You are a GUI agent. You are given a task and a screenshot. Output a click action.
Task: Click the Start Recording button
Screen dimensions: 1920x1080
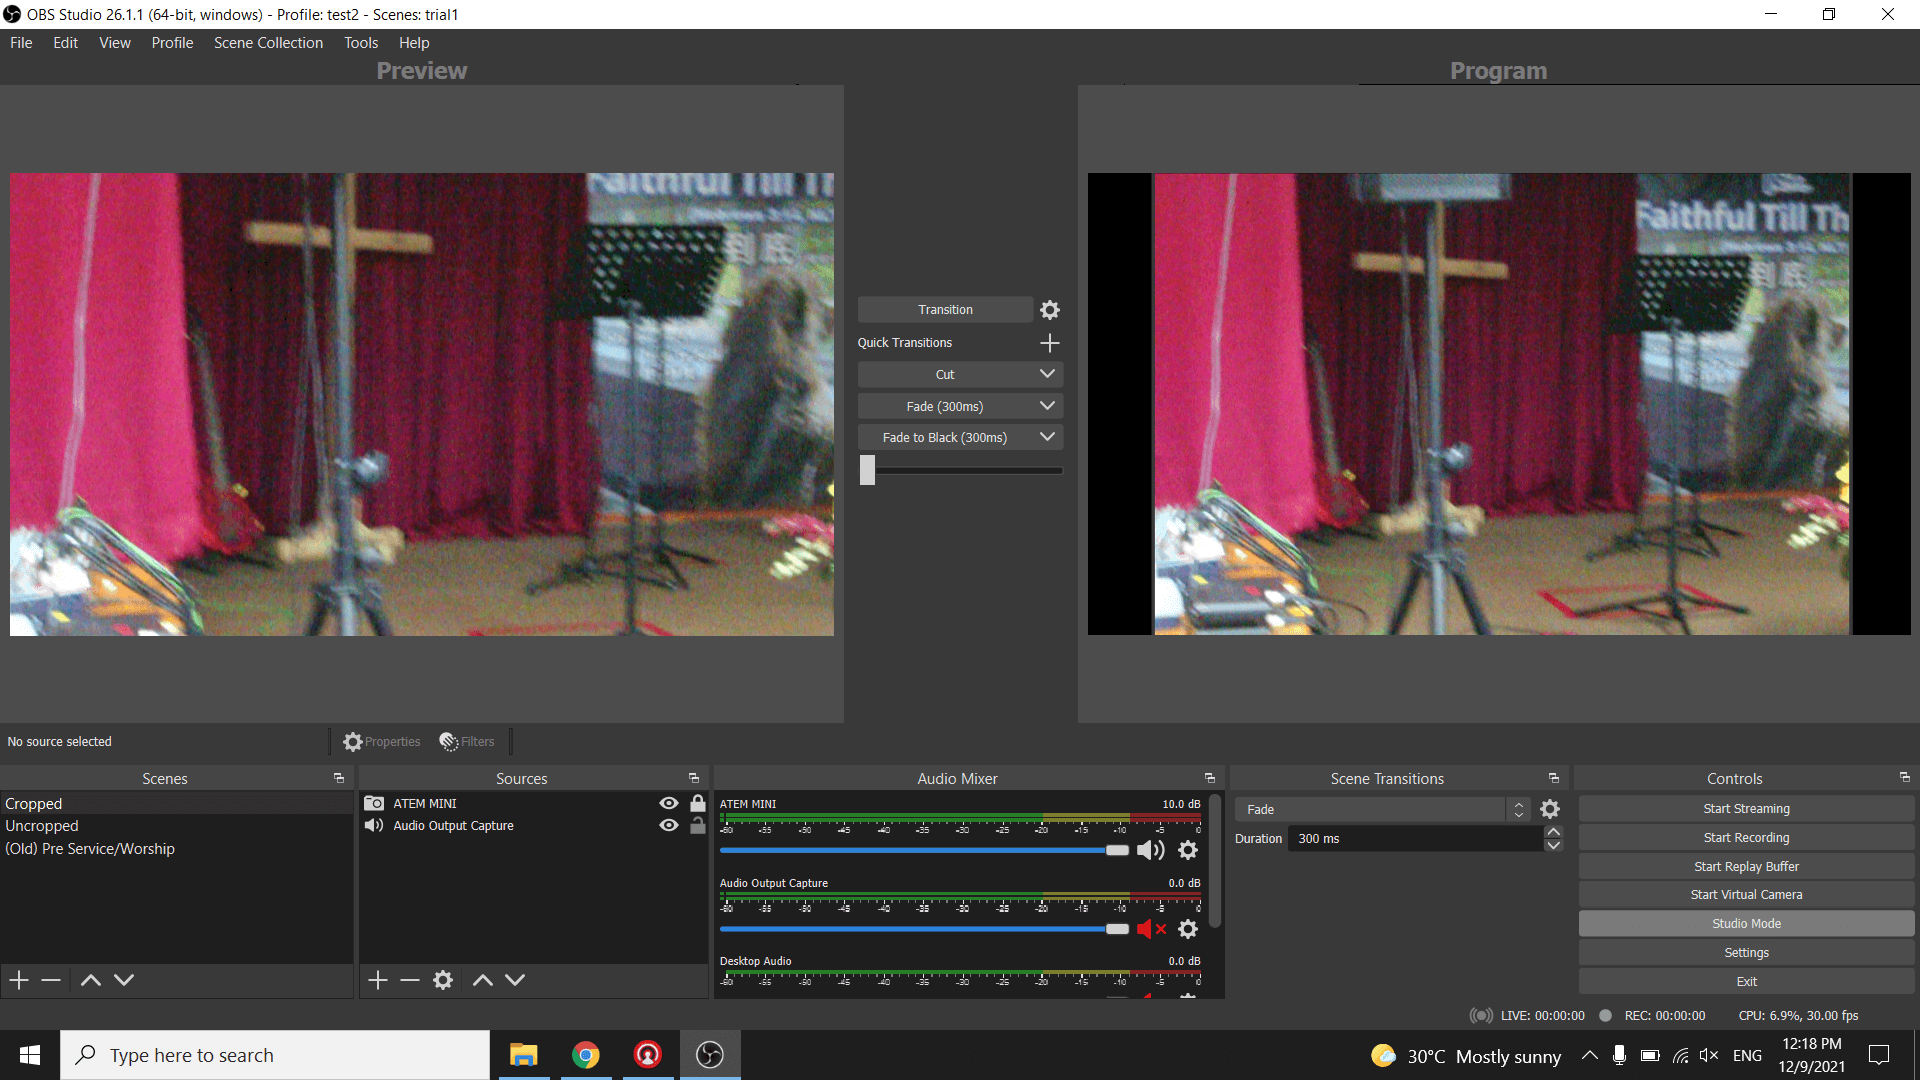click(1746, 838)
